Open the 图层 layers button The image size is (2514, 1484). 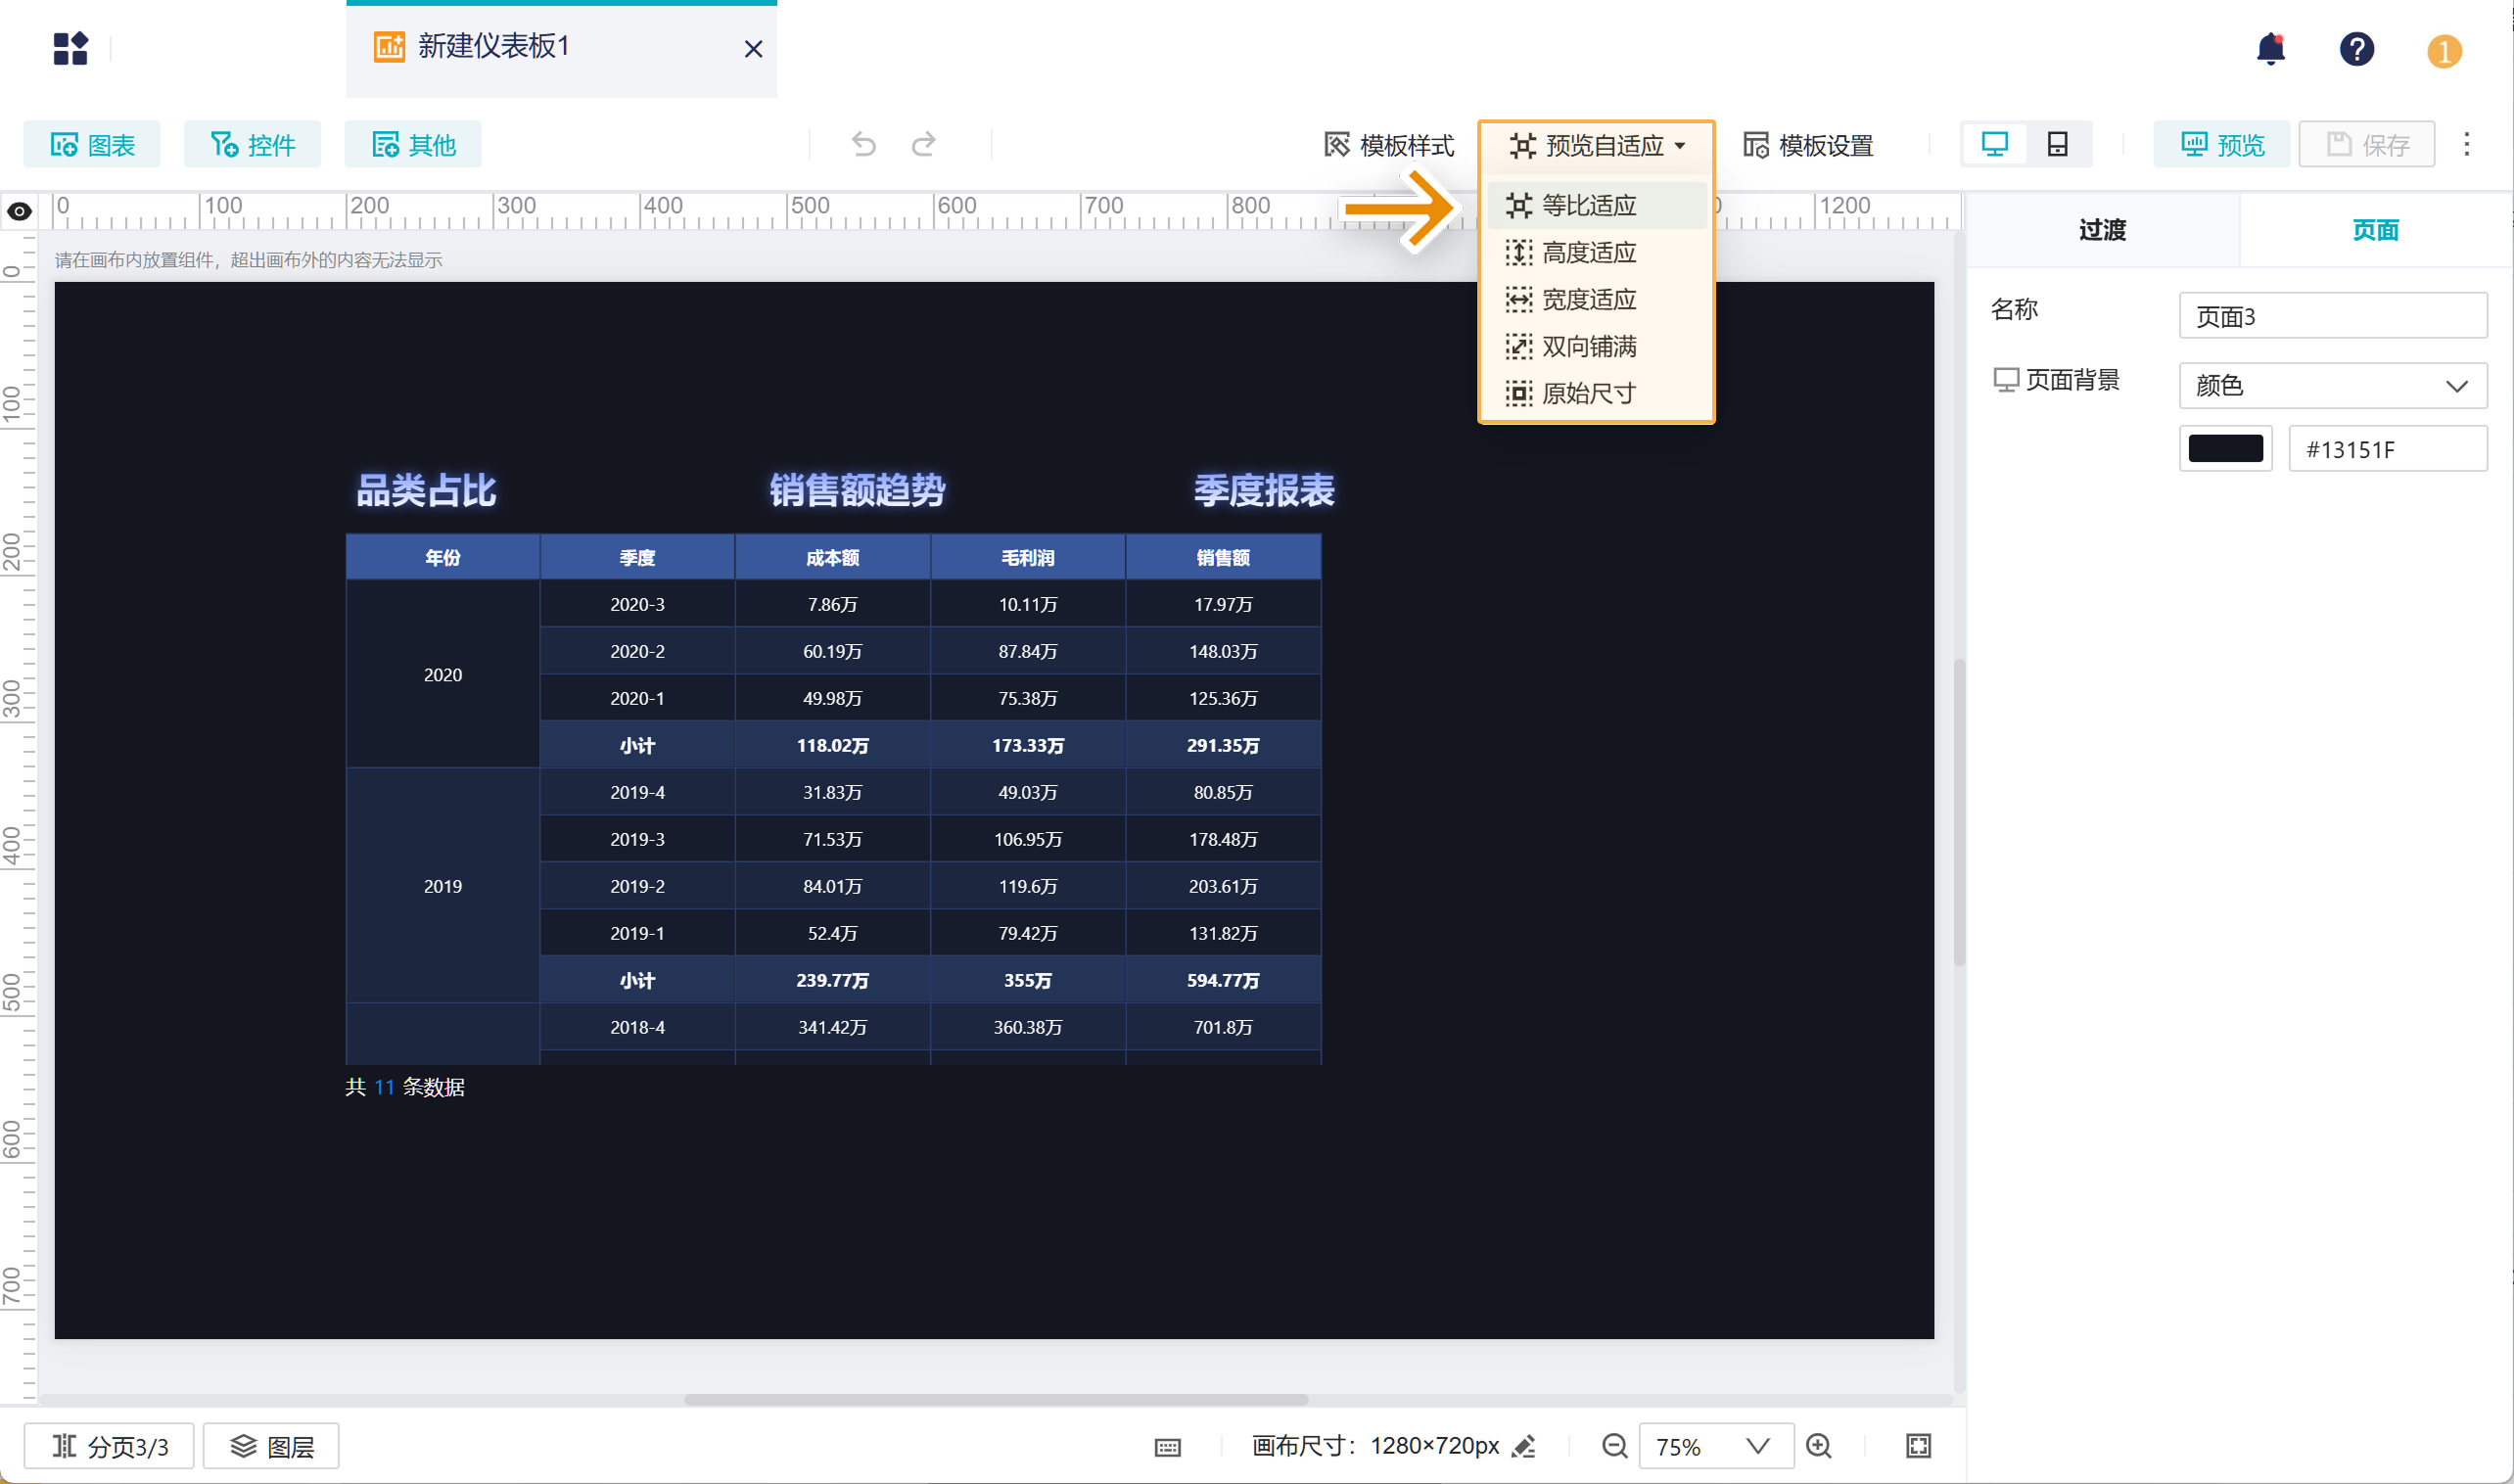(272, 1446)
